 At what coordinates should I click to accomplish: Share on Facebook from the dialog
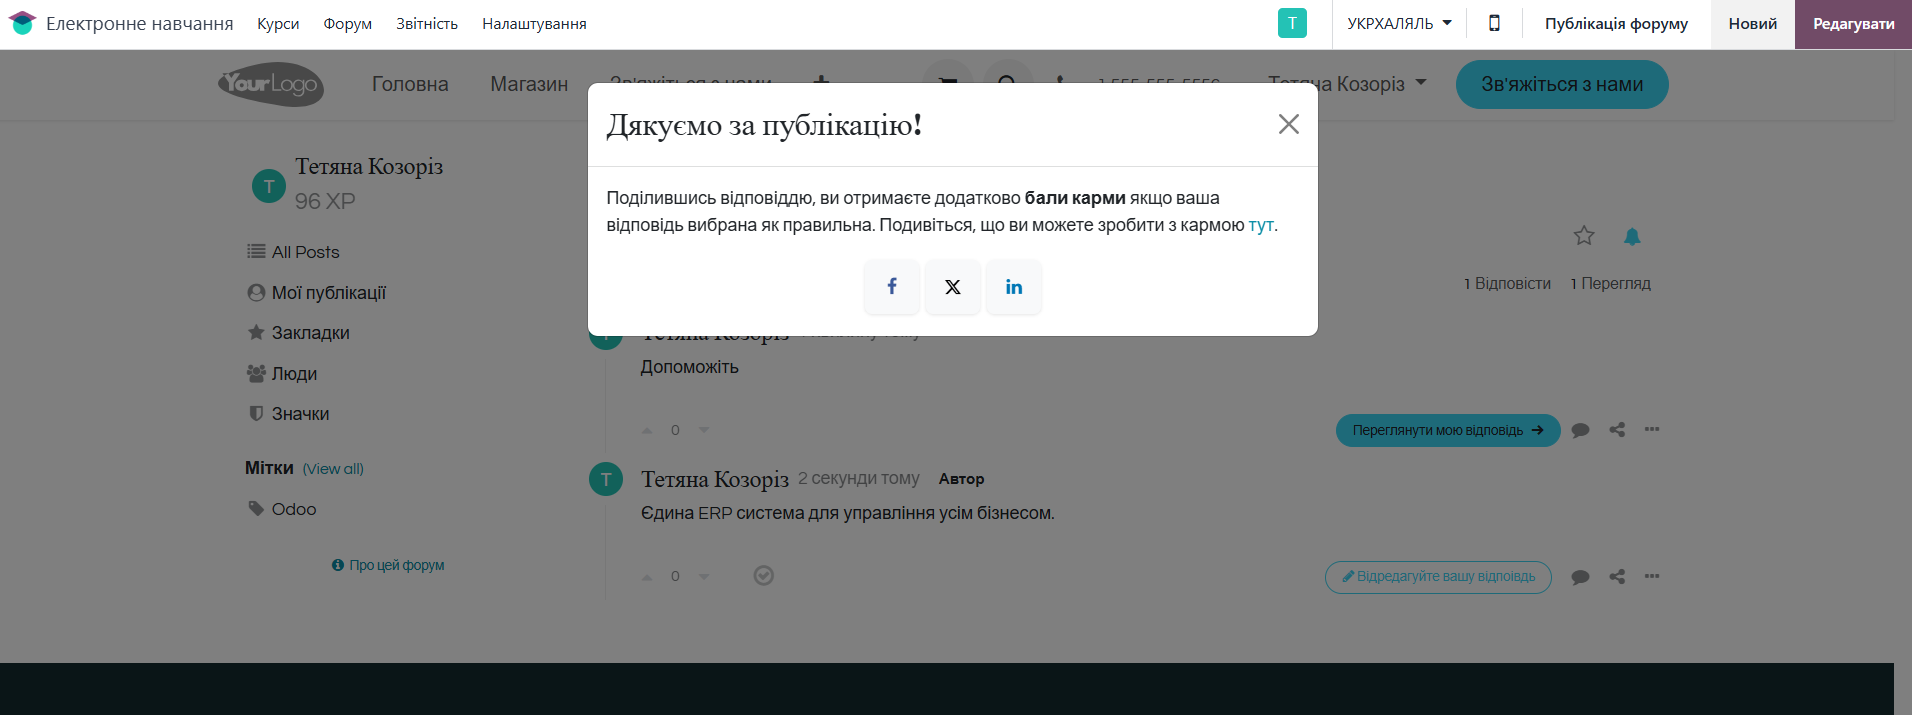(892, 287)
